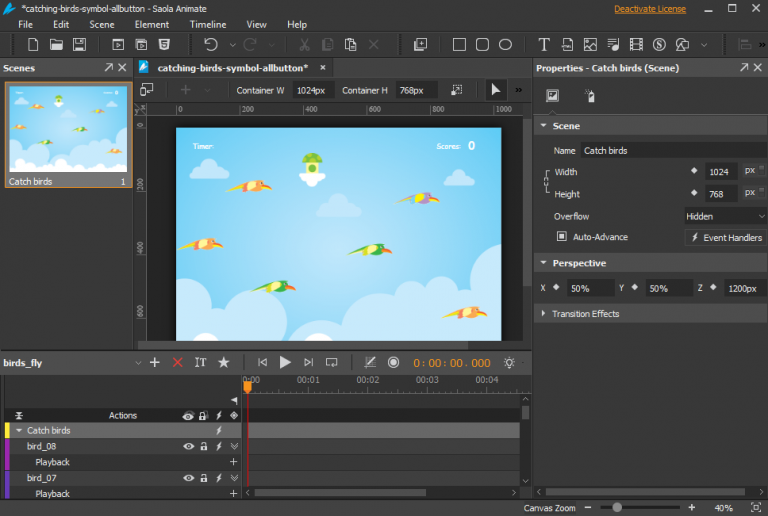
Task: Enable the Auto-Advance checkbox
Action: click(561, 236)
